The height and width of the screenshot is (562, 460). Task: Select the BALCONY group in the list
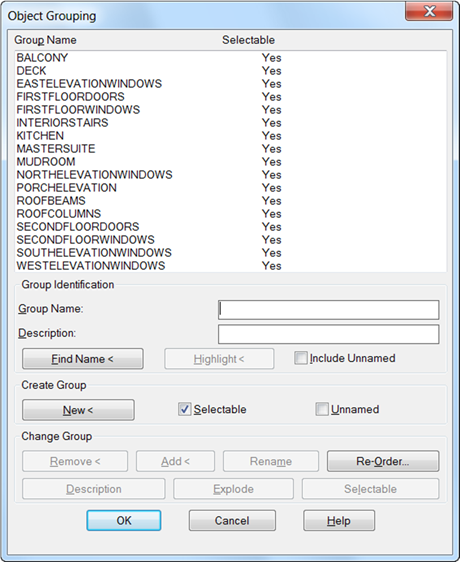point(231,58)
